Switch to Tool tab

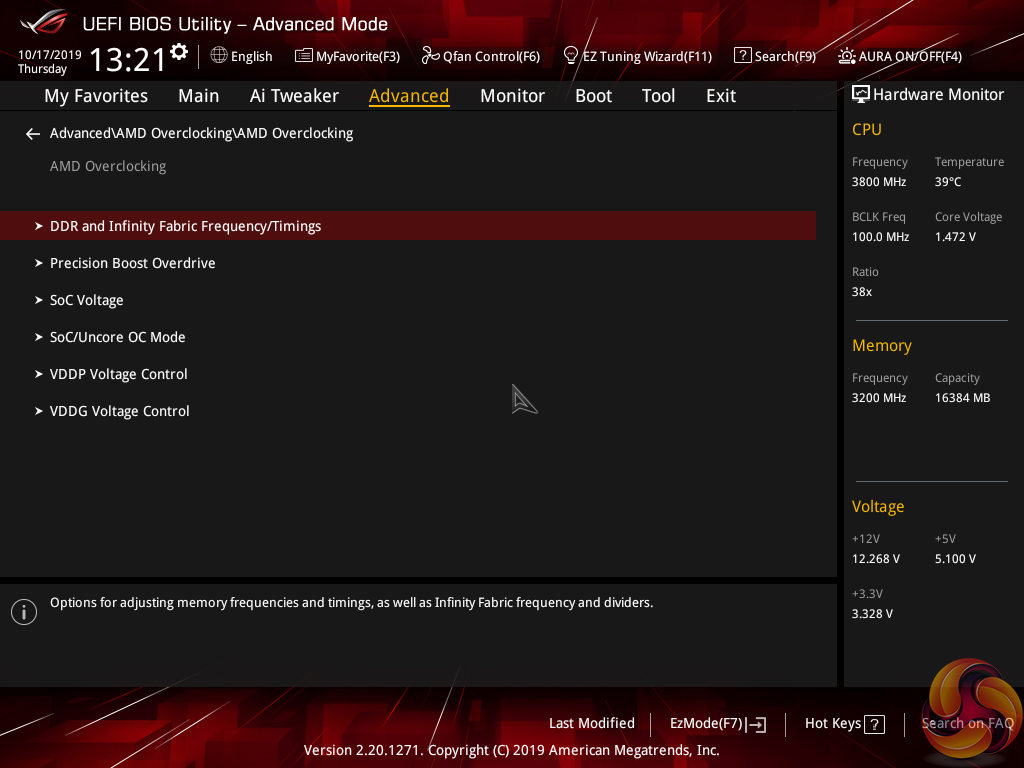[658, 96]
